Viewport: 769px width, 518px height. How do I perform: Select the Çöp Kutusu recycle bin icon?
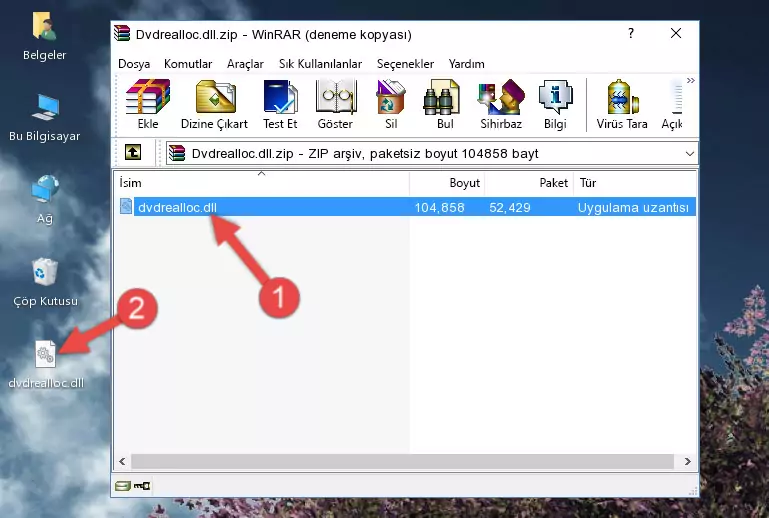coord(45,283)
